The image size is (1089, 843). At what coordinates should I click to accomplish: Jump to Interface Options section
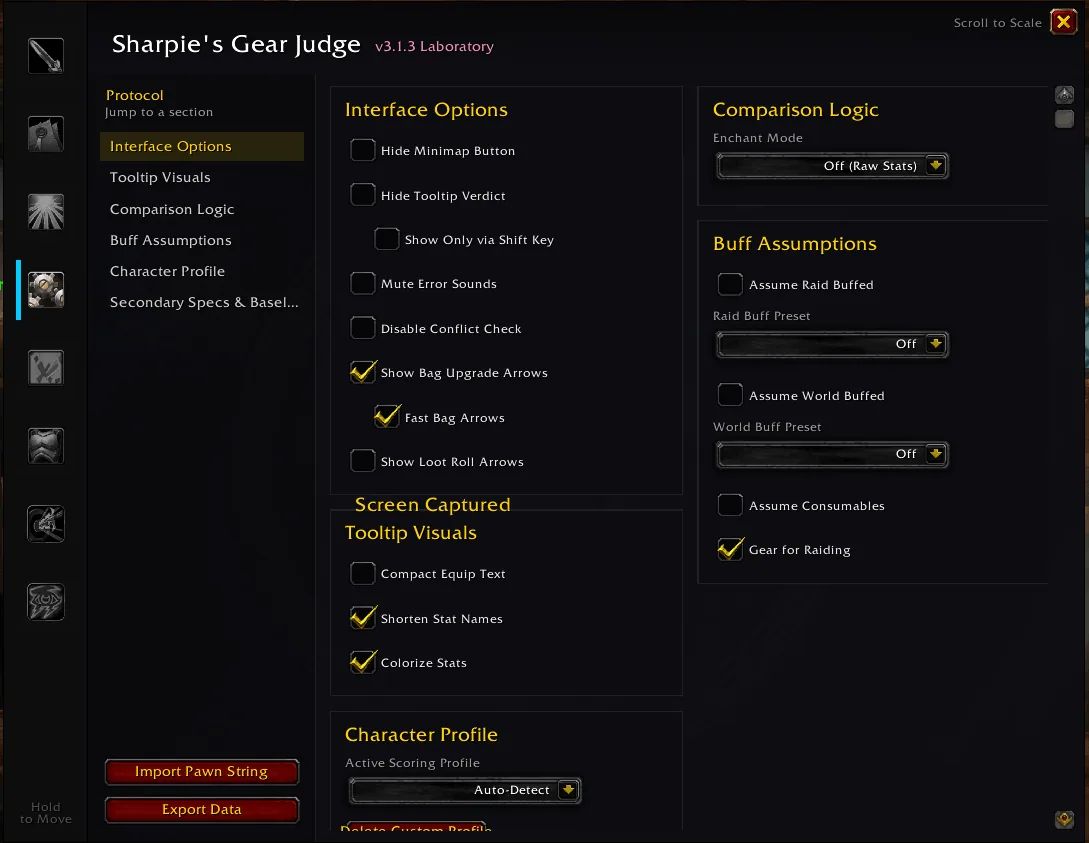tap(201, 147)
